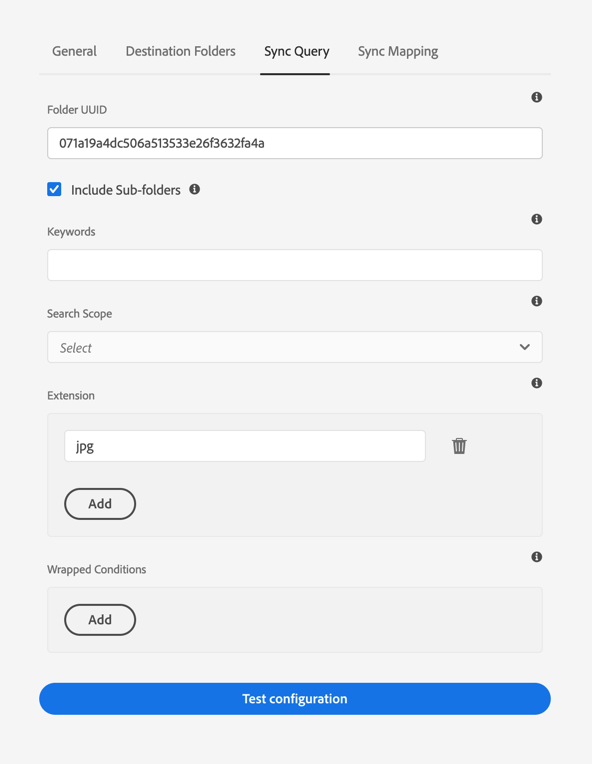Run Test configuration

coord(295,699)
